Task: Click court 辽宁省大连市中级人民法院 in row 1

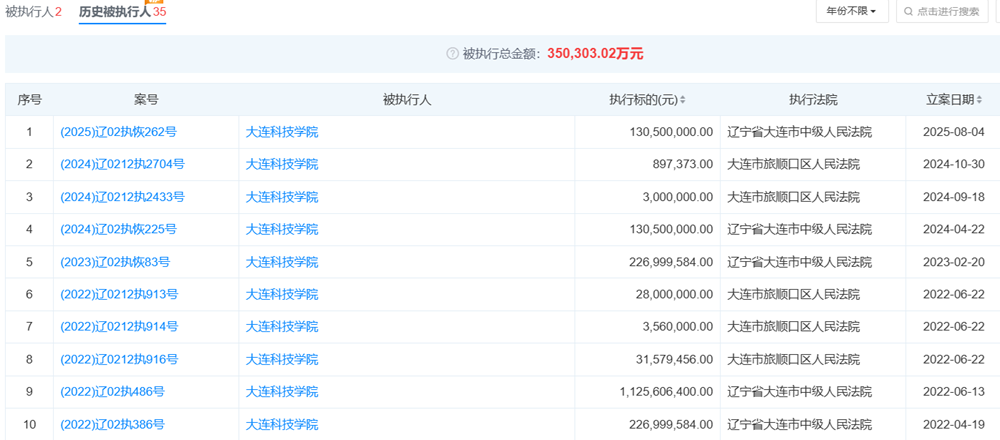Action: (800, 133)
